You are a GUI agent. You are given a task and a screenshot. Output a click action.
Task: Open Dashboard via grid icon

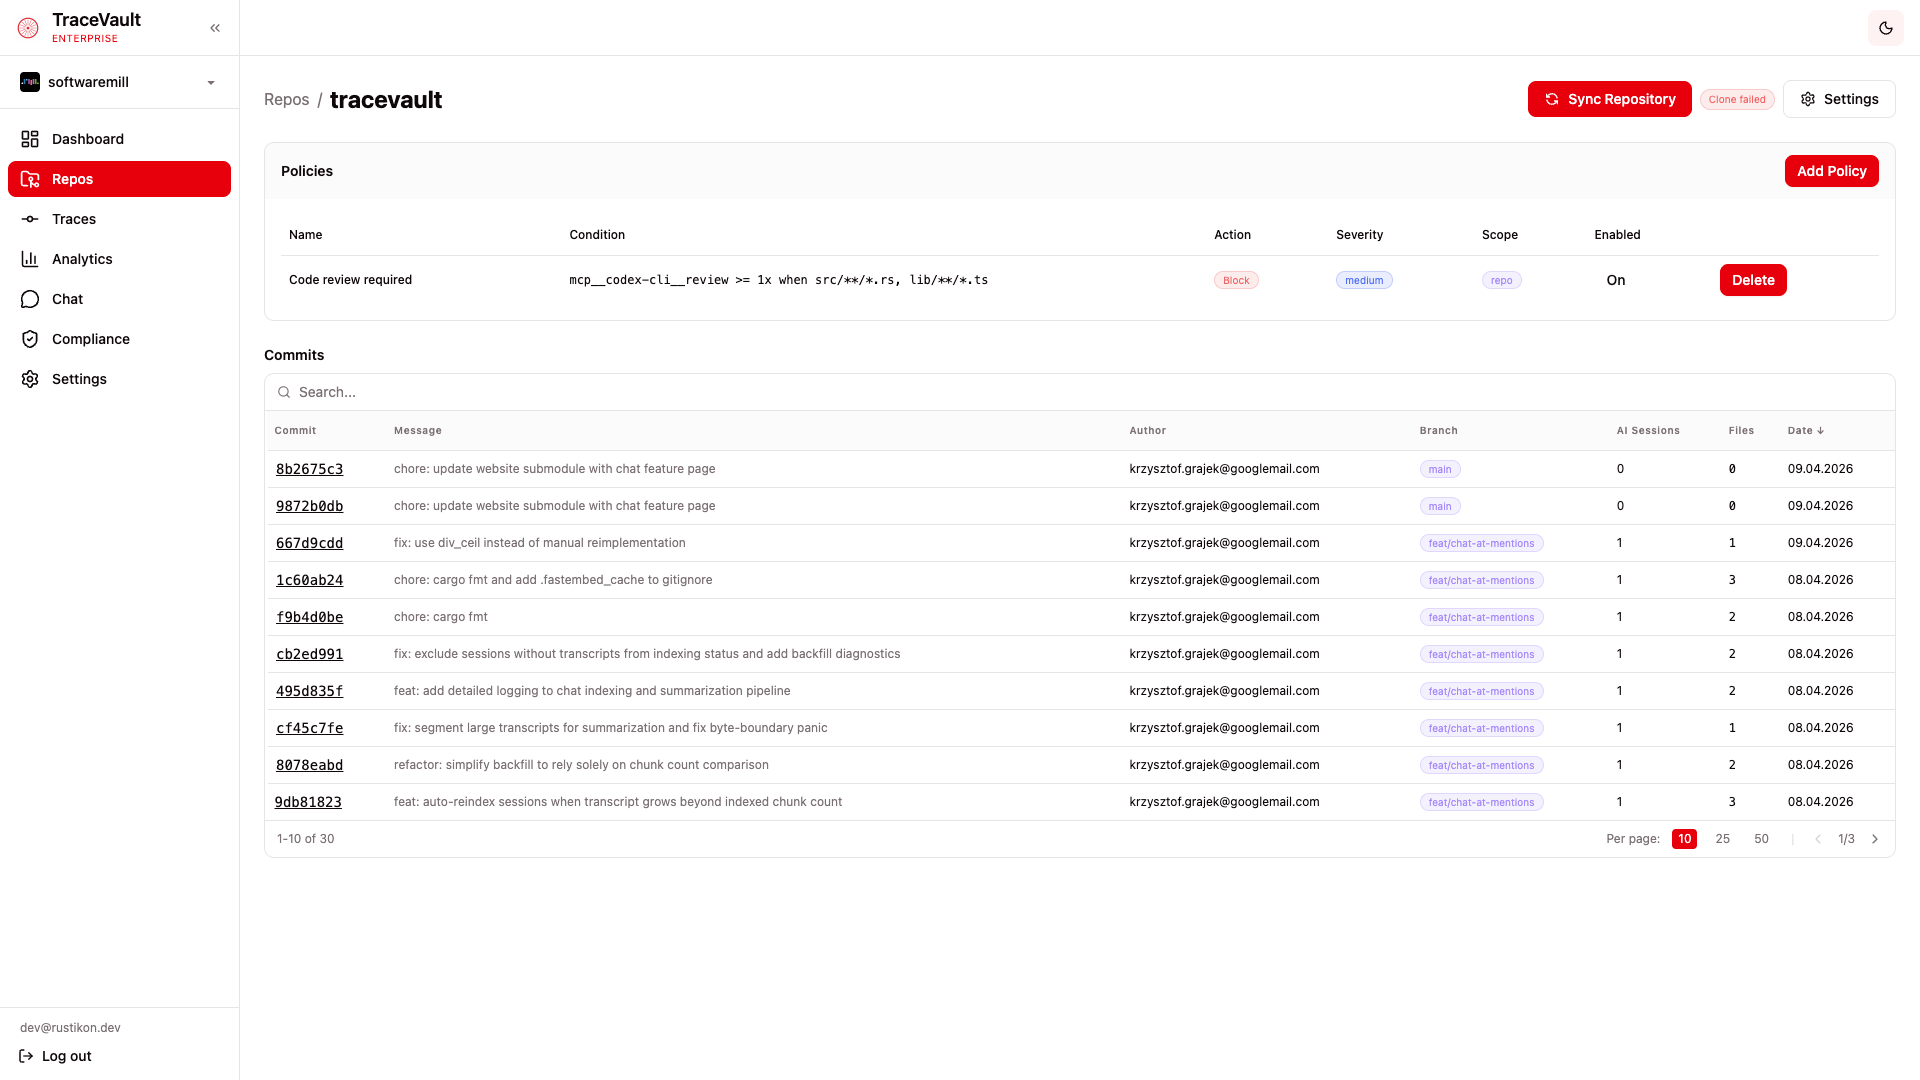(30, 139)
